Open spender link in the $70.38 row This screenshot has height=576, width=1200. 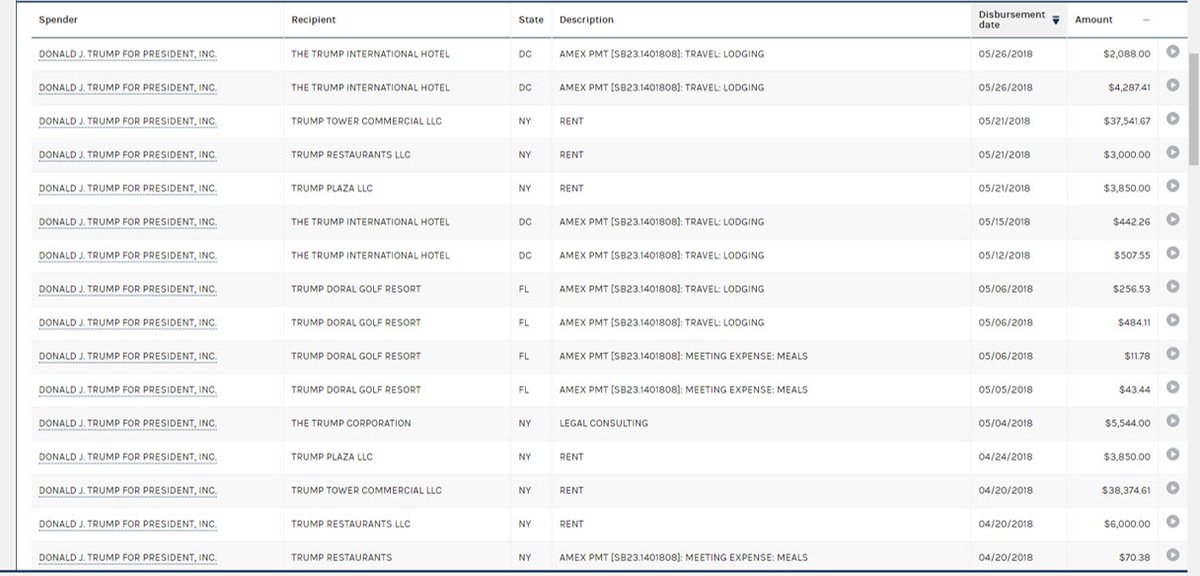coord(128,557)
